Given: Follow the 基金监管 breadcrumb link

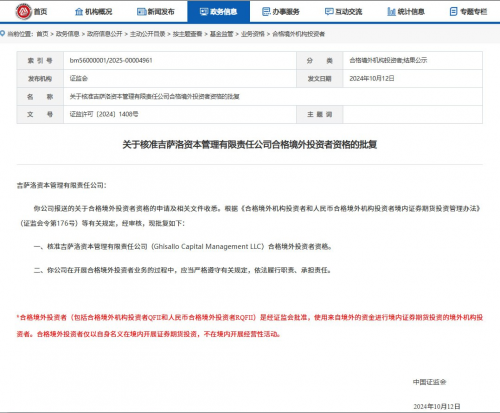Looking at the screenshot, I should click(221, 34).
